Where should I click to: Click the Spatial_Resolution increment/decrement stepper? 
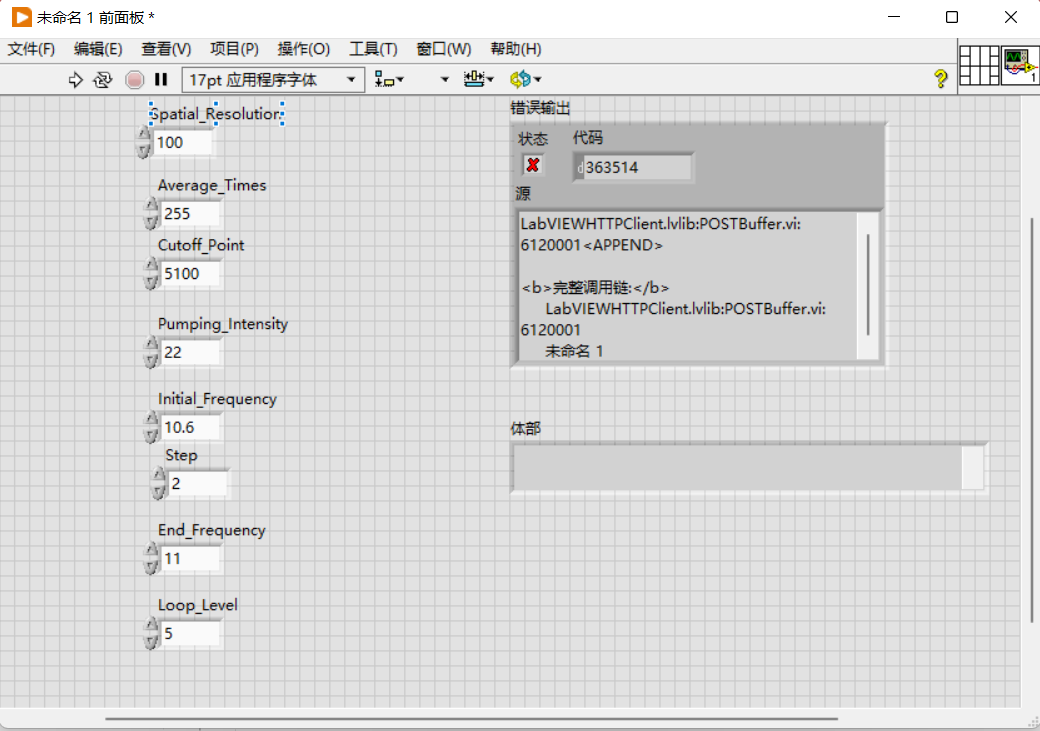point(143,143)
